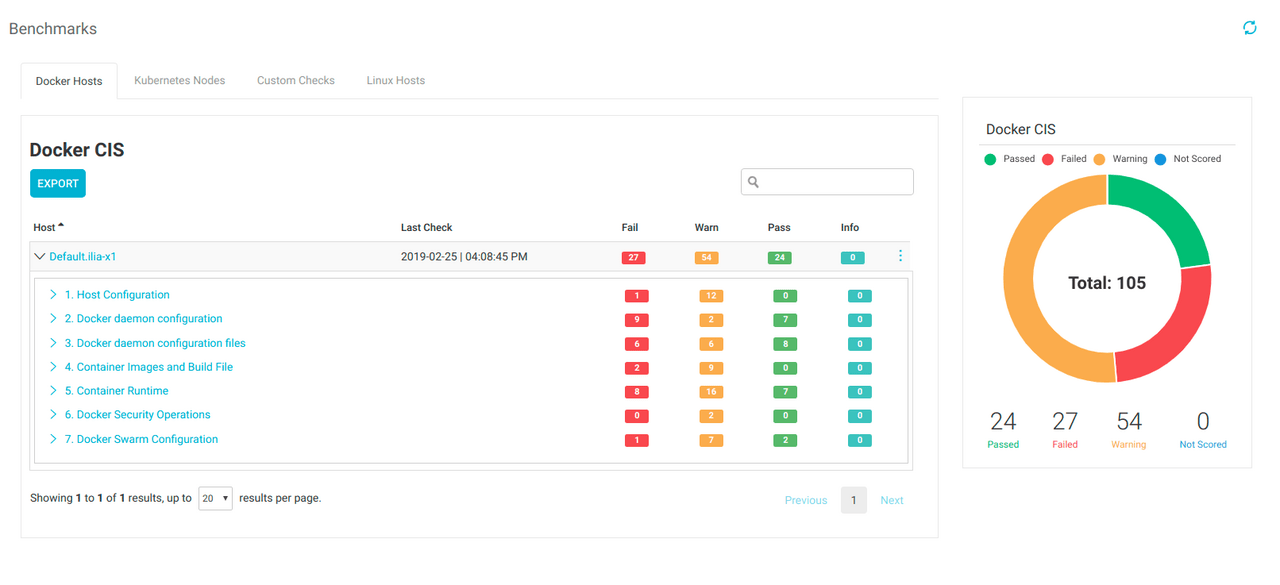
Task: Click the 54 Warning summary count
Action: pyautogui.click(x=1129, y=421)
